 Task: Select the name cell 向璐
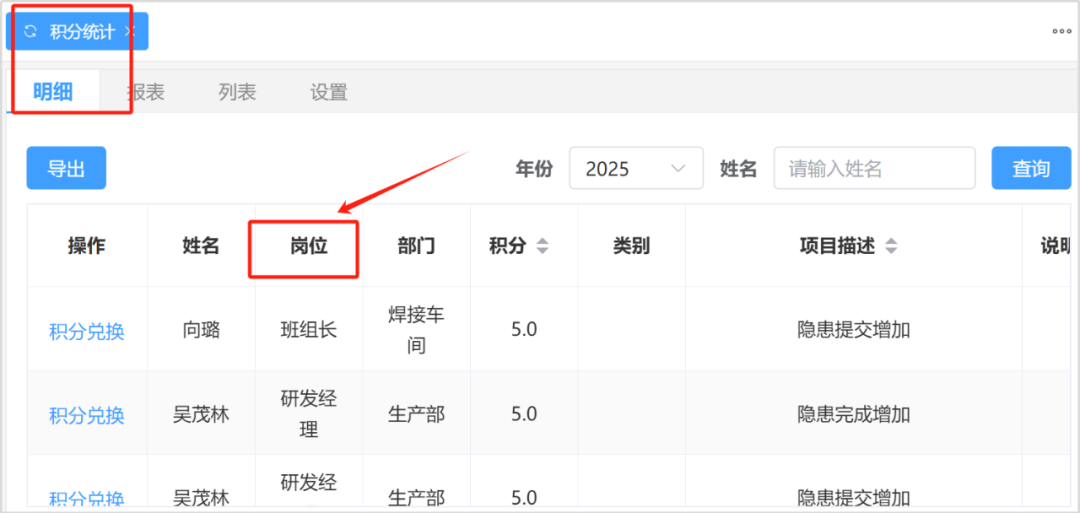201,330
